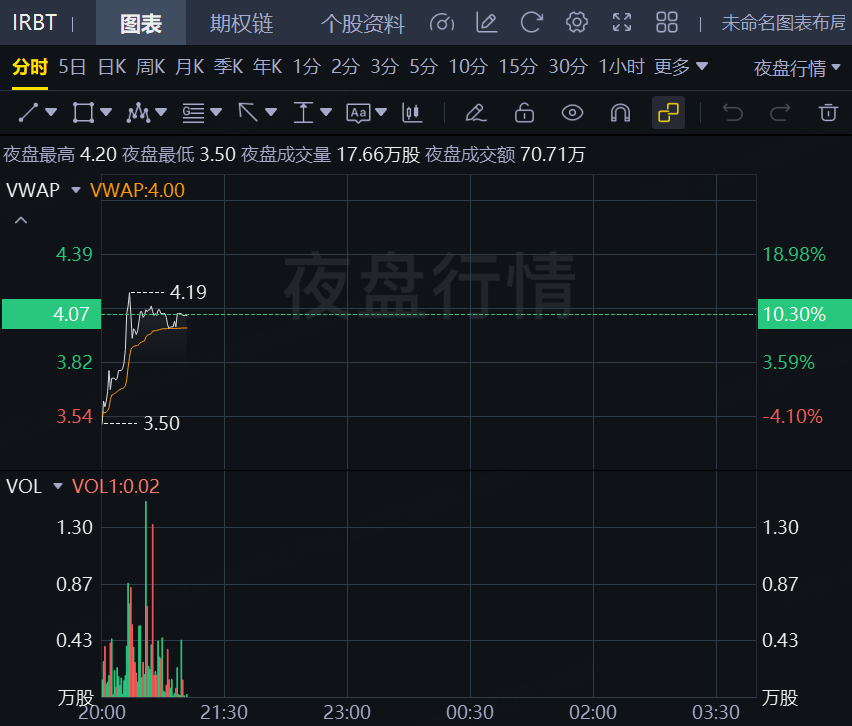Open the 夜盘行情 session dropdown

click(x=796, y=68)
